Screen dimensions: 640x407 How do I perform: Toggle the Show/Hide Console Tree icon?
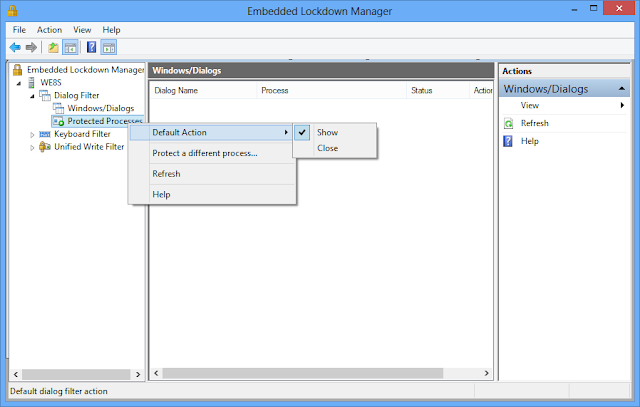pyautogui.click(x=70, y=47)
